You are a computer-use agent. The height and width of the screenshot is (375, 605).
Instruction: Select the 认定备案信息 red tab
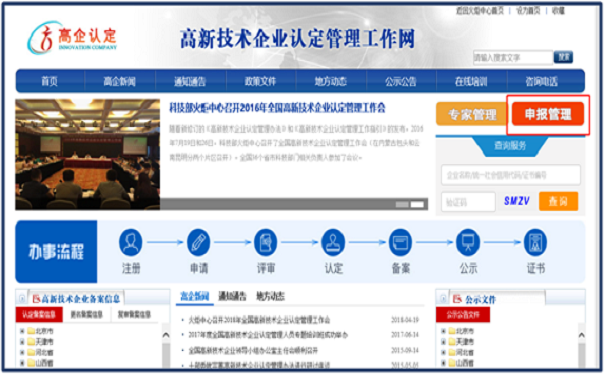[39, 314]
